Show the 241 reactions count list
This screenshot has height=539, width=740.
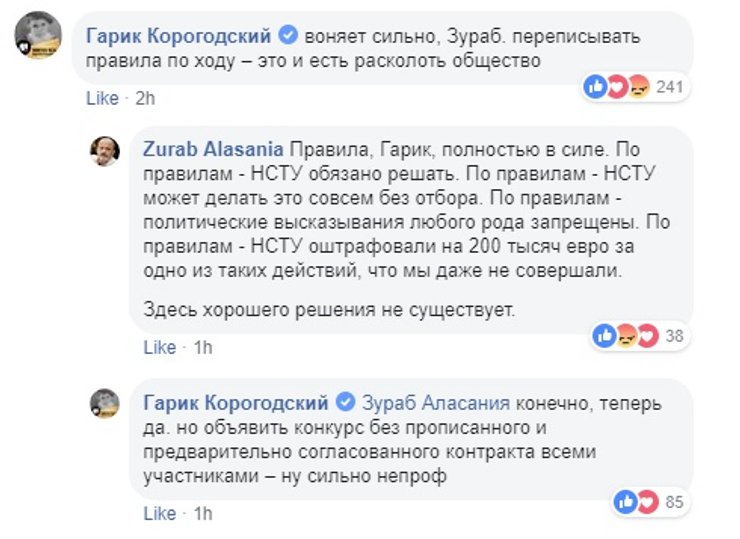(669, 88)
